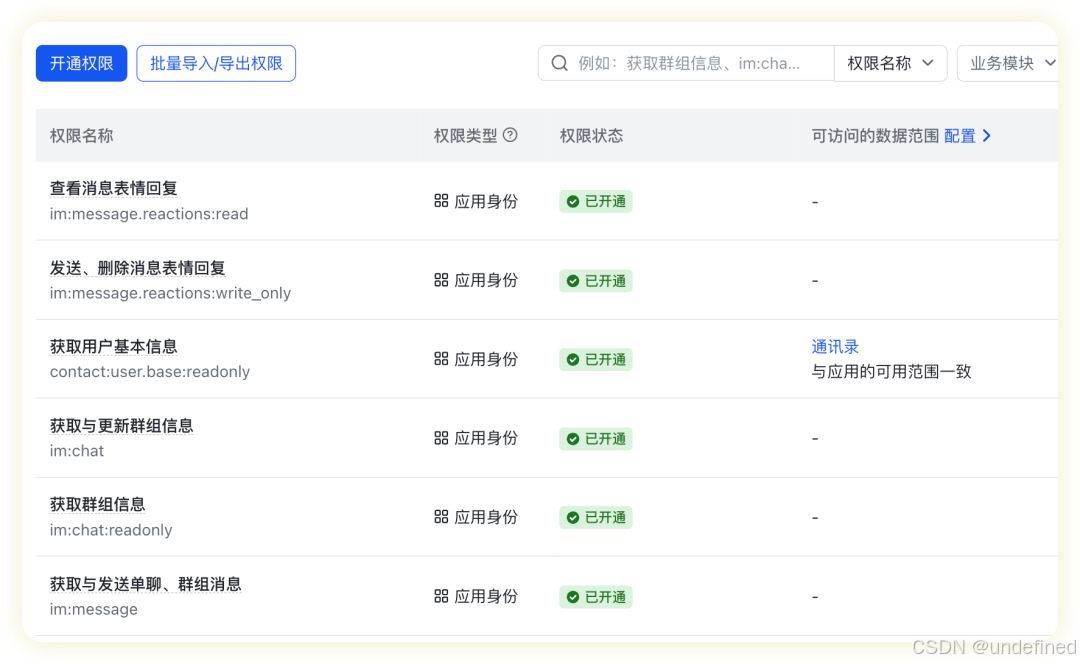Click the checkmark icon in first 已开通 badge
Screen dimensions: 1080x664
click(572, 201)
